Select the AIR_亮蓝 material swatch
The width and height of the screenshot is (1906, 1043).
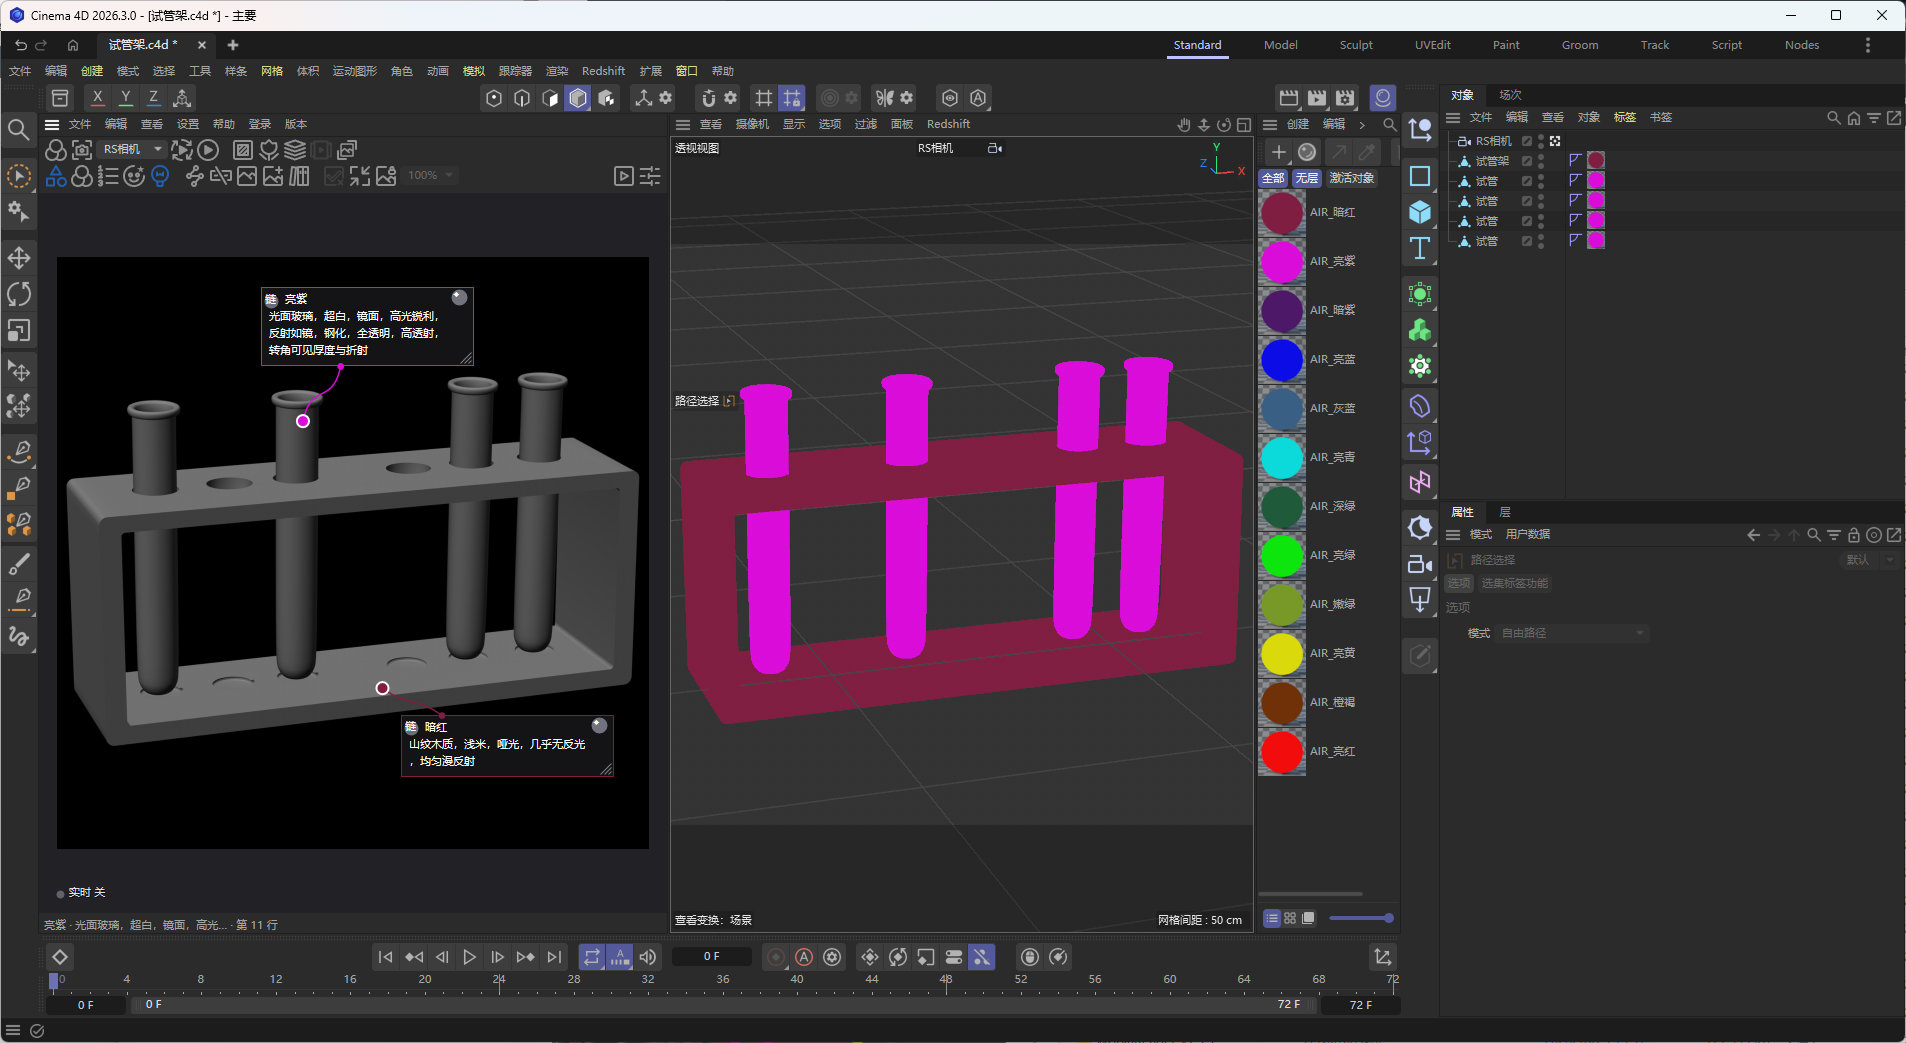(1281, 360)
